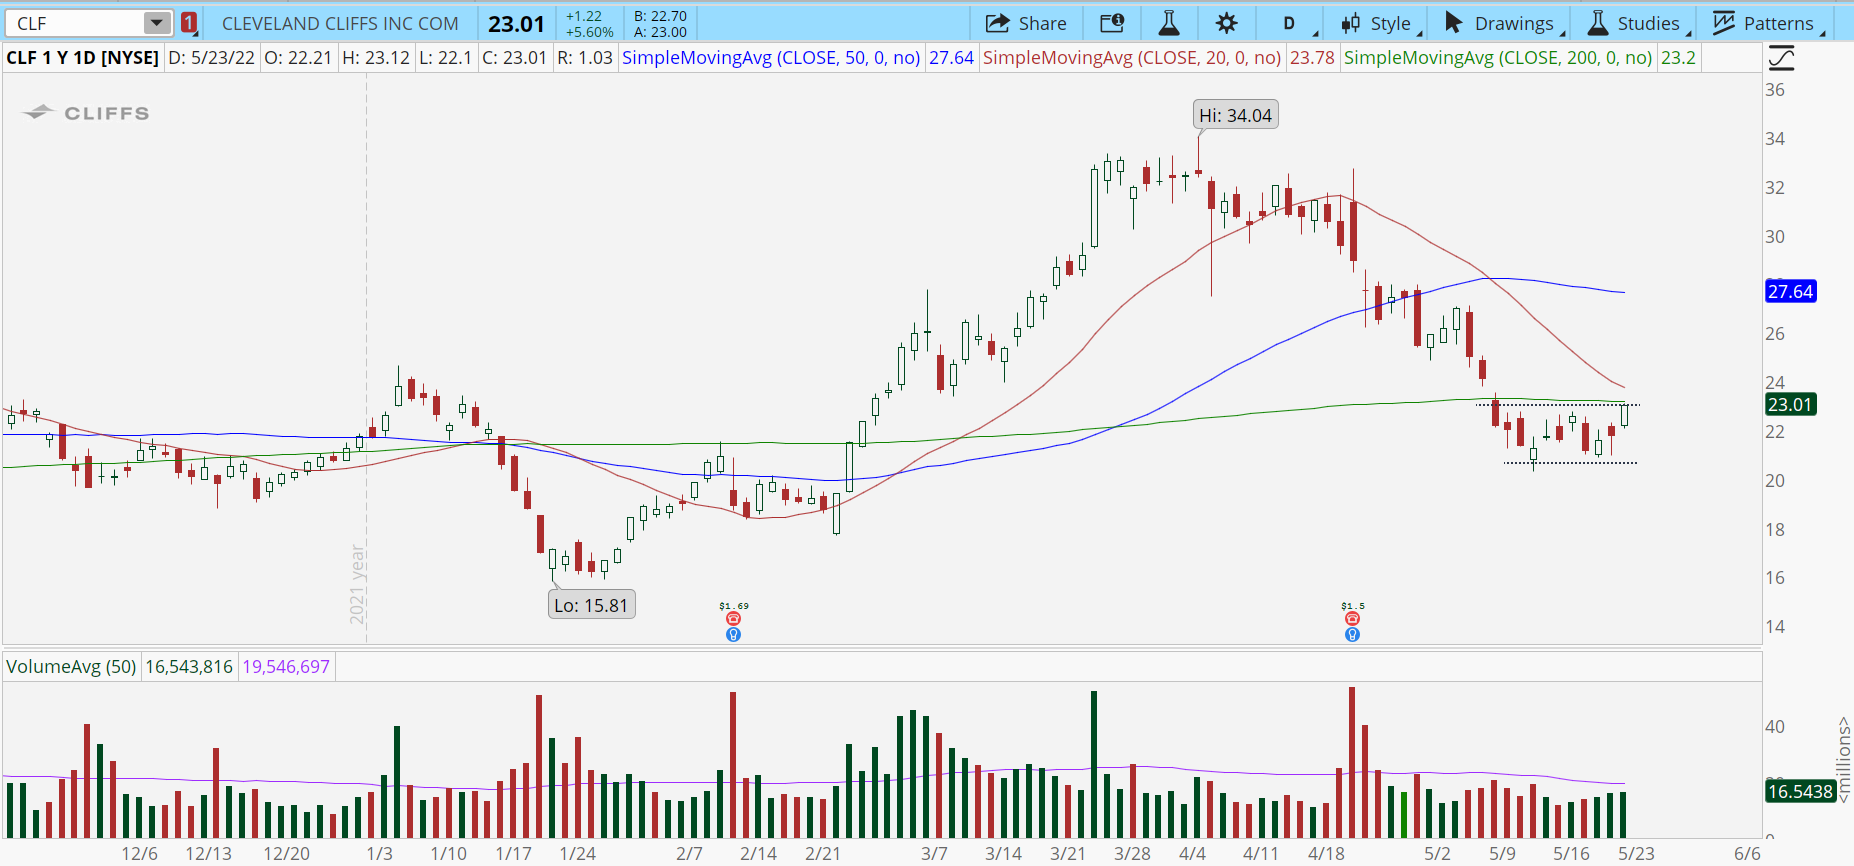
Task: Select the blue SimpleMovingAvg (CLOSE, 50) study label
Action: pyautogui.click(x=771, y=58)
